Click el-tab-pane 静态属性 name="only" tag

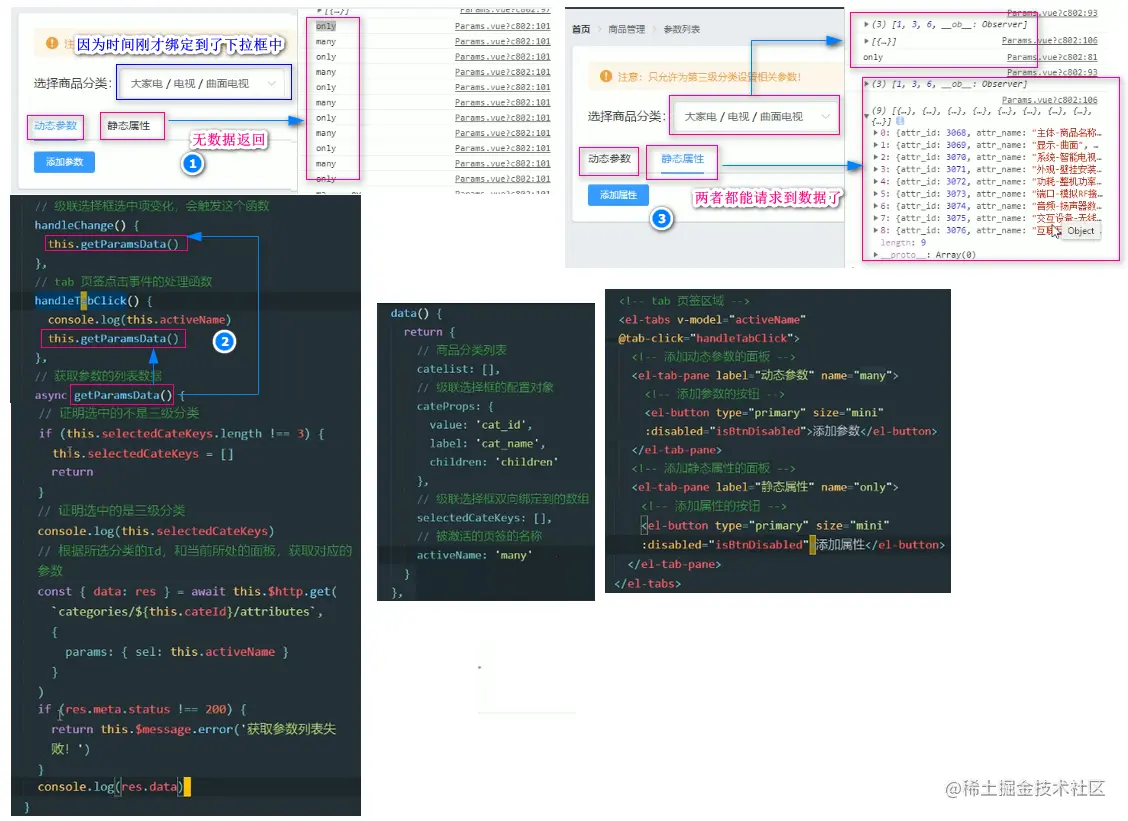pos(765,487)
